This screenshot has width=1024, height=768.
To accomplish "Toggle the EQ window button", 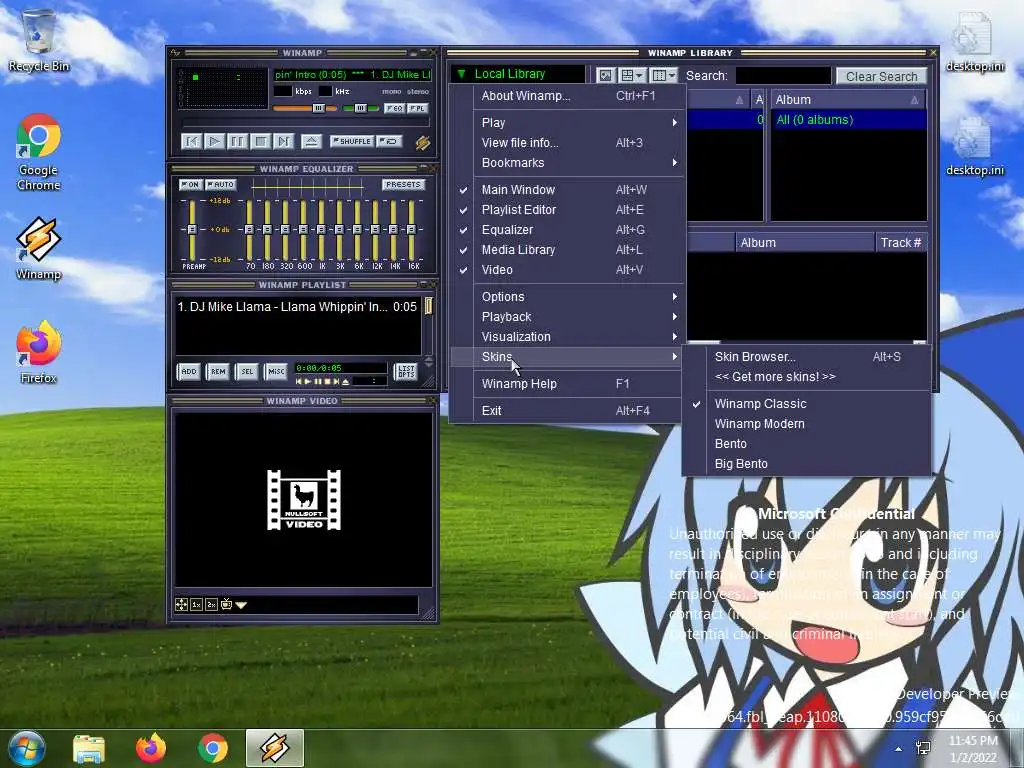I will click(394, 108).
